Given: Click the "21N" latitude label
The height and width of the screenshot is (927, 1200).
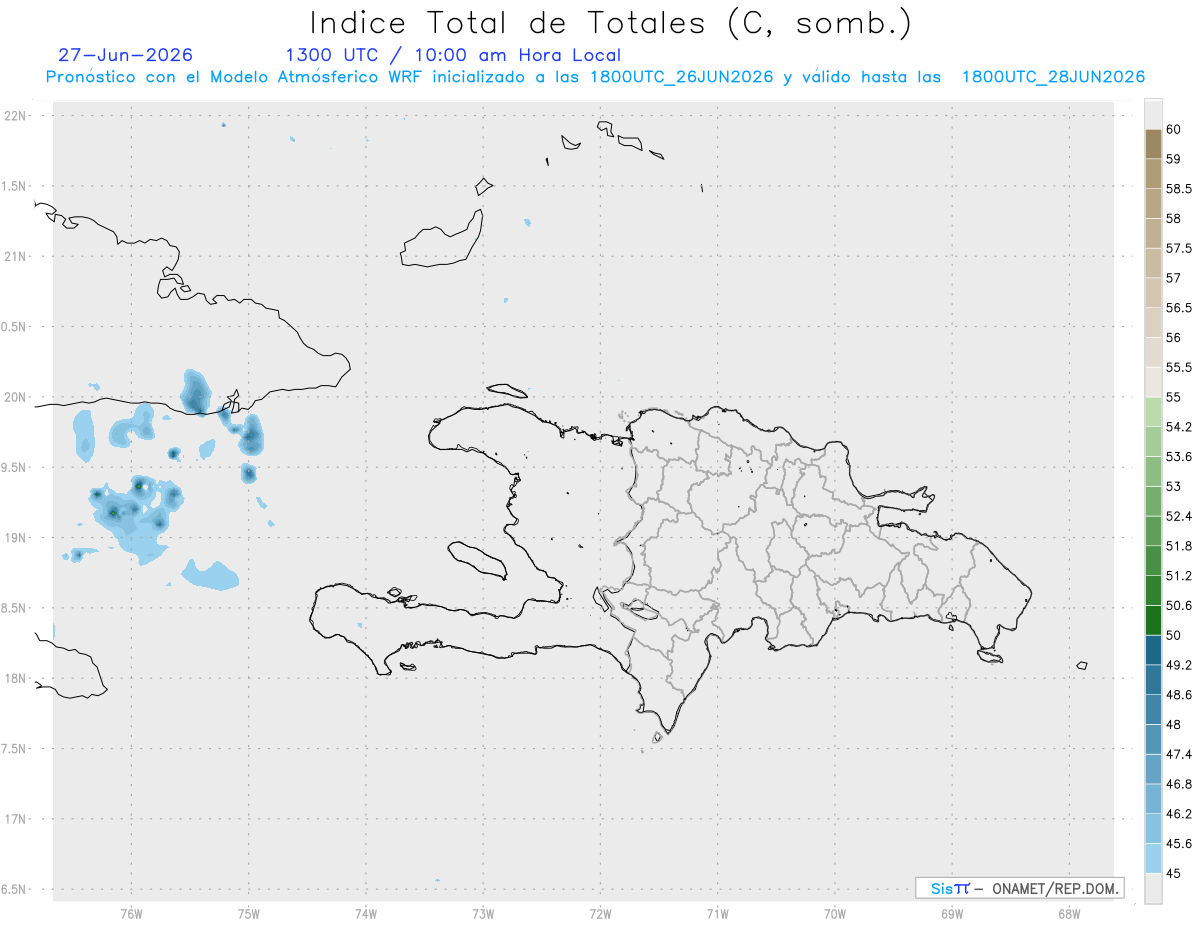Looking at the screenshot, I should coord(17,257).
